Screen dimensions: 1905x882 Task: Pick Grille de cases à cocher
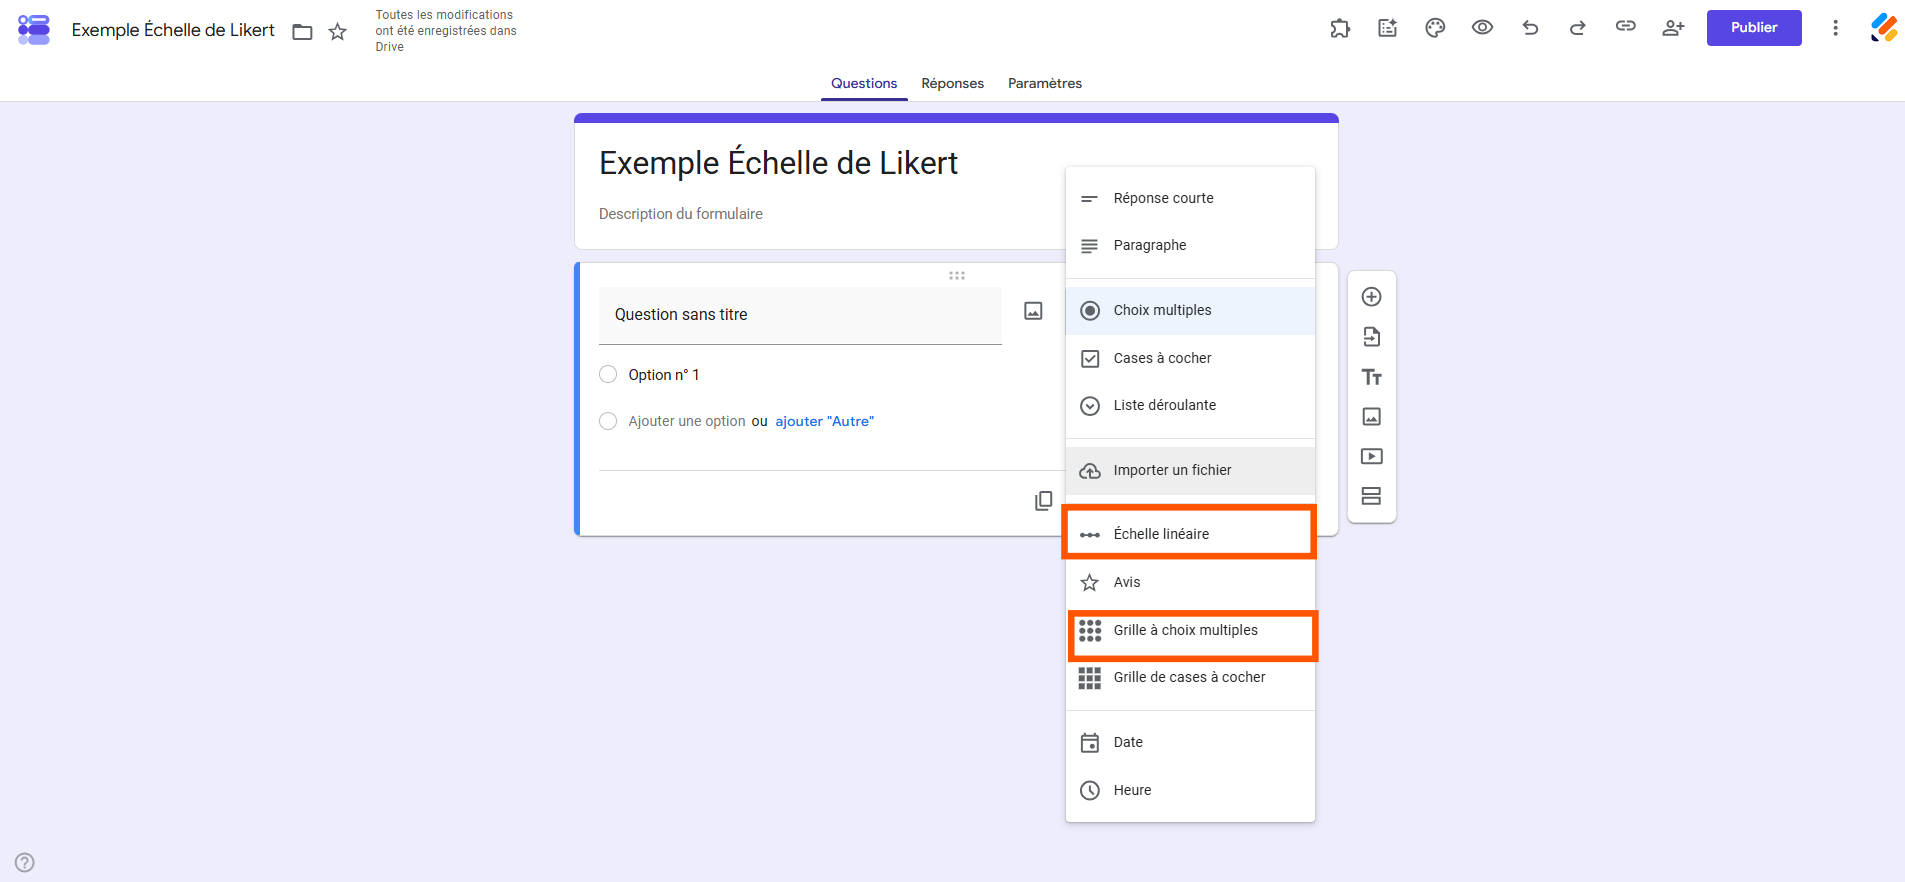coord(1190,677)
